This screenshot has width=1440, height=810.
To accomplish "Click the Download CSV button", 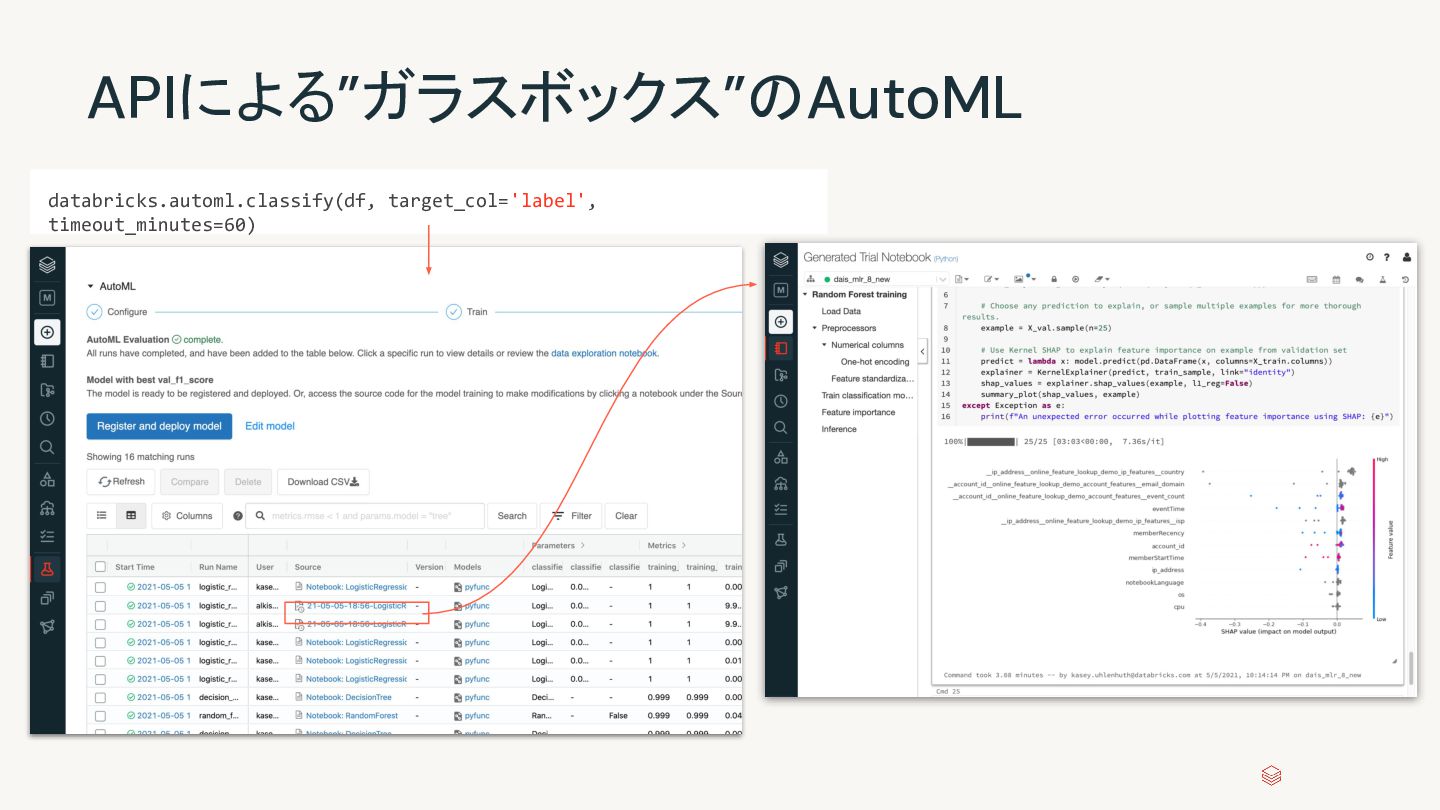I will (323, 482).
